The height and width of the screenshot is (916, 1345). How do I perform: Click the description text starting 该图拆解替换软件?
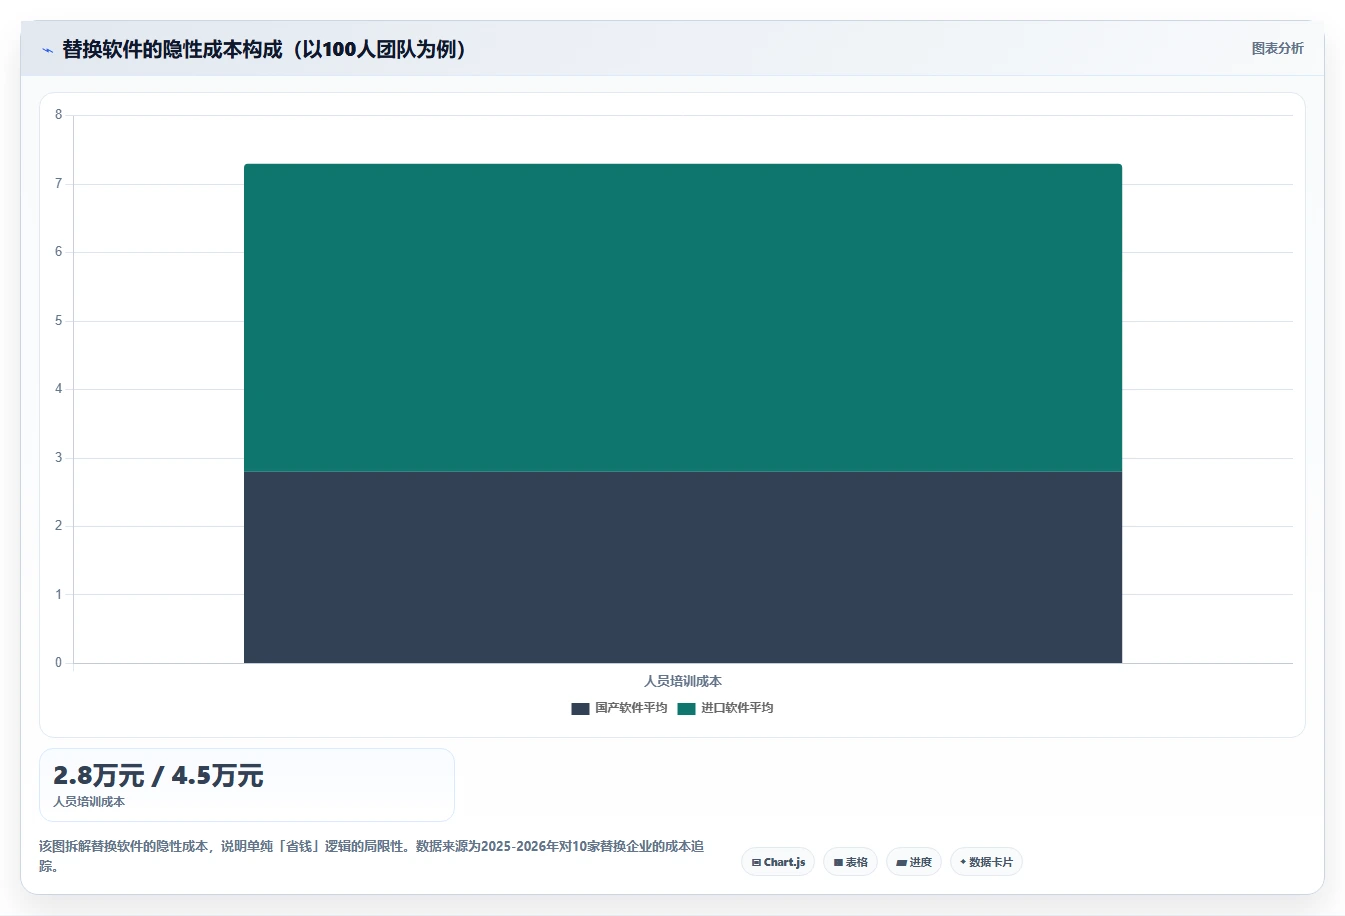[372, 856]
